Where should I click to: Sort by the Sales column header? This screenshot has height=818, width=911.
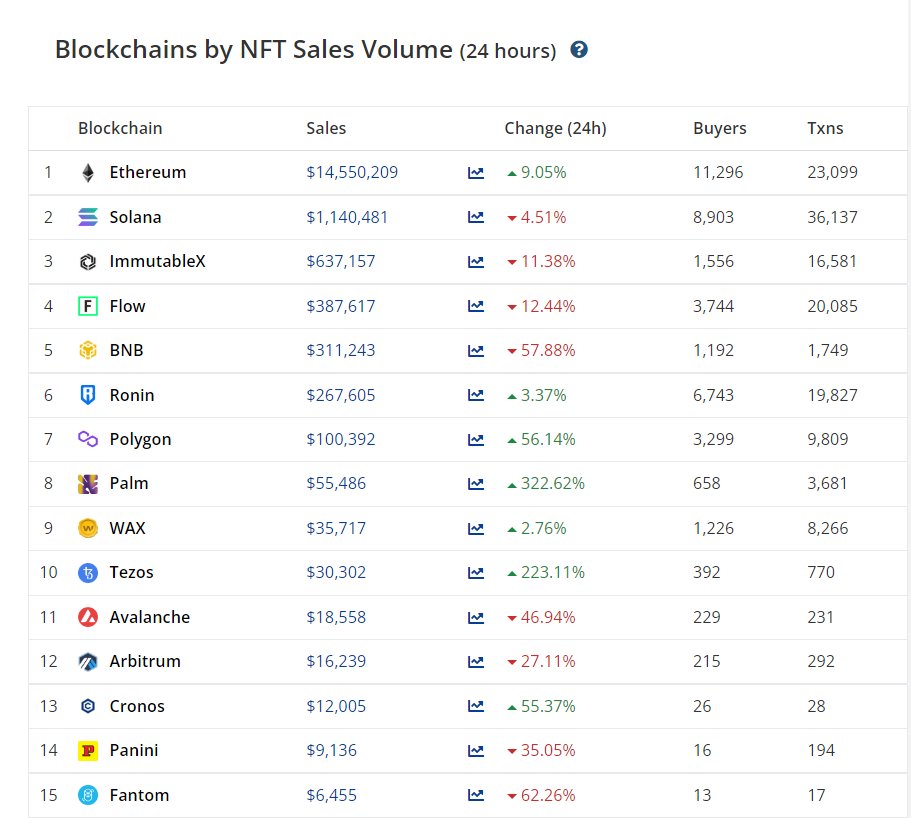click(326, 128)
